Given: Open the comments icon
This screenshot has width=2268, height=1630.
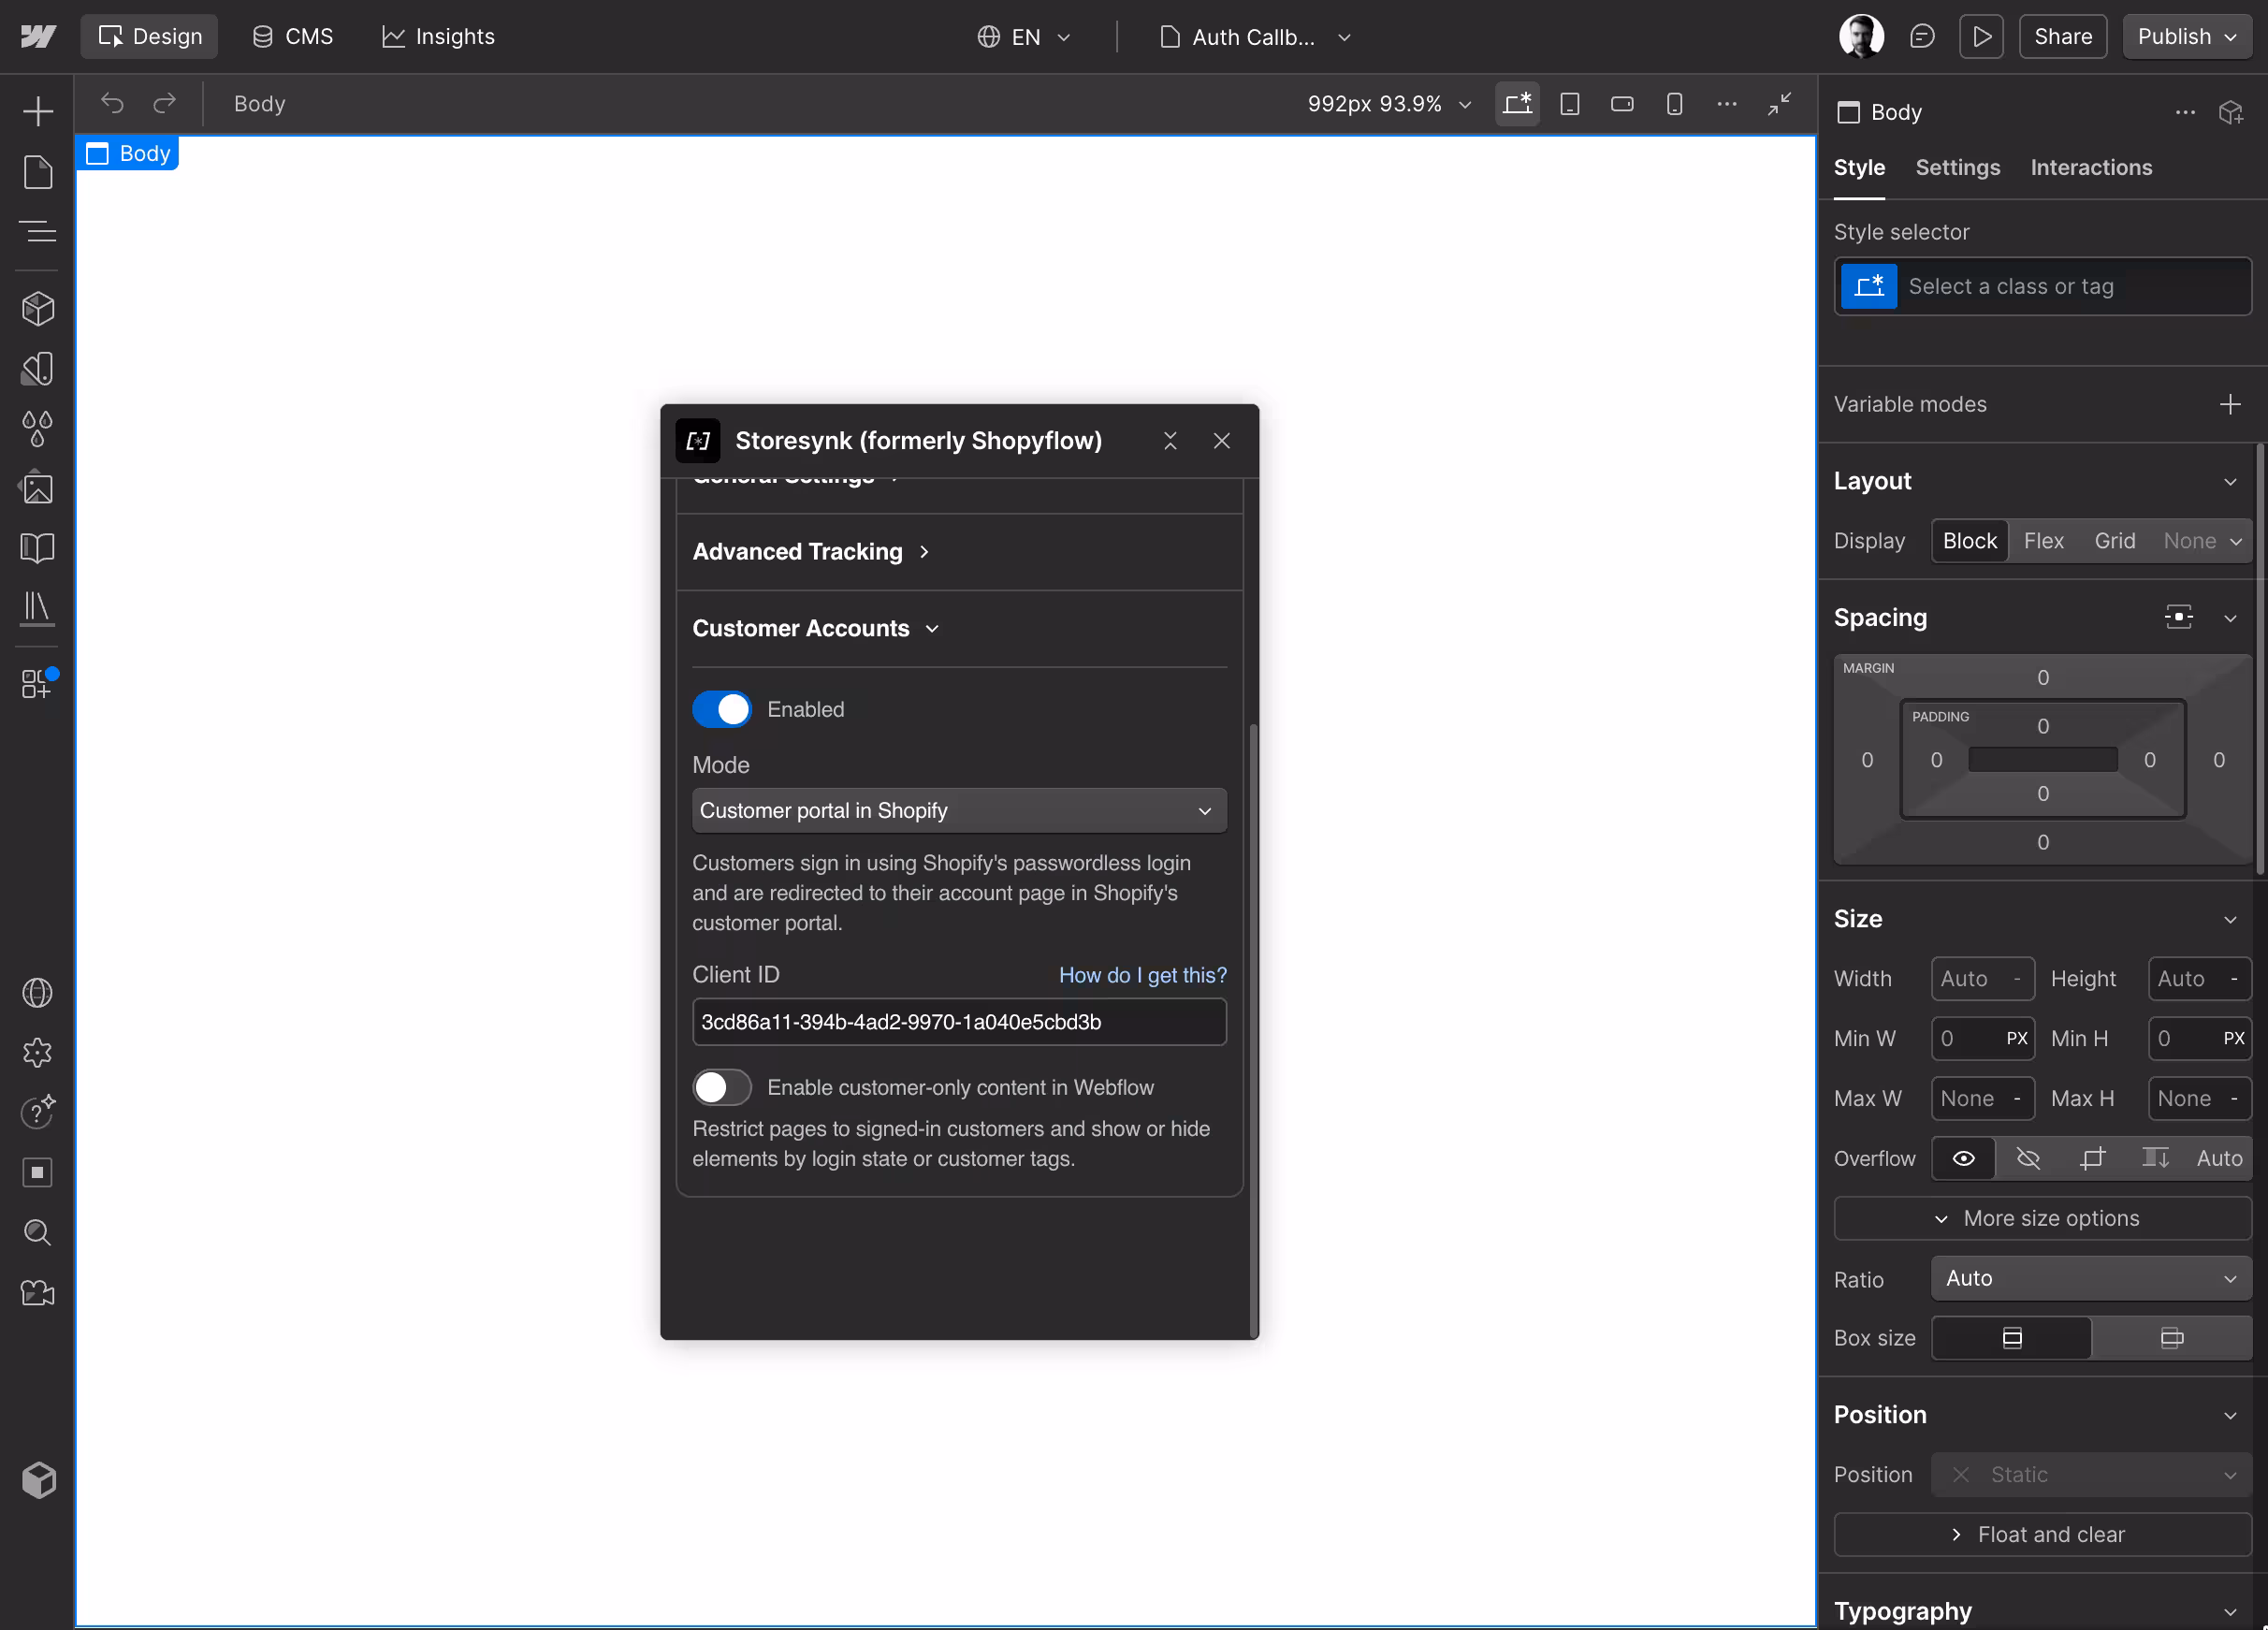Looking at the screenshot, I should click(x=1922, y=37).
